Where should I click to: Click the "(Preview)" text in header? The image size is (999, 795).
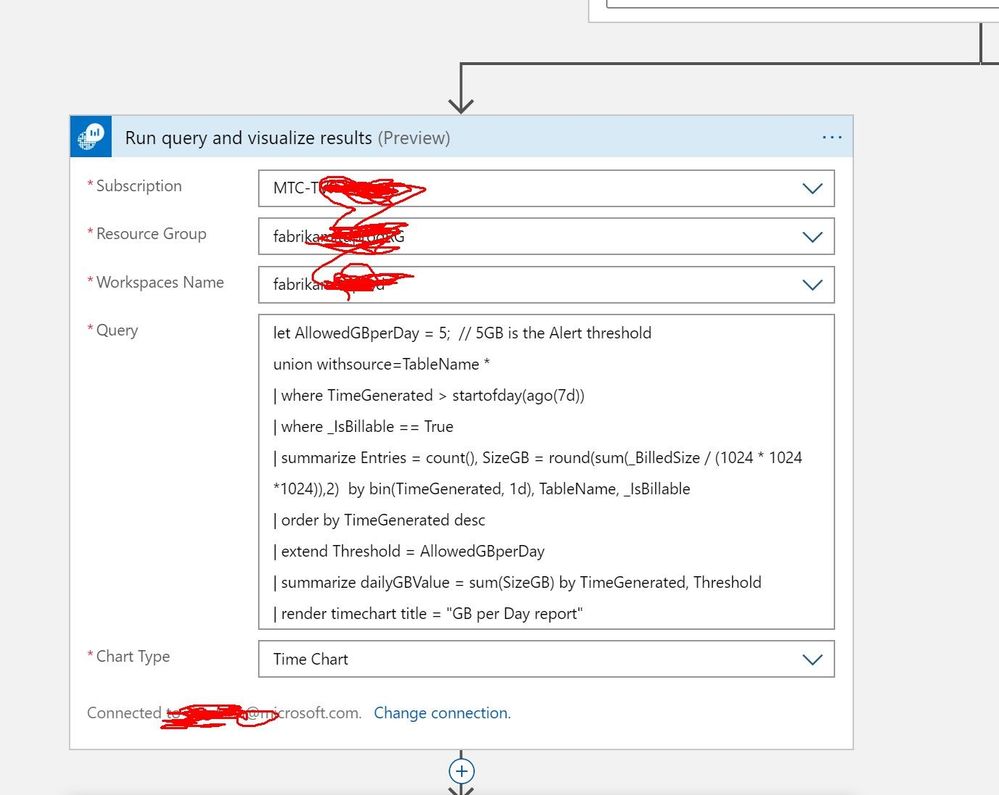(414, 138)
